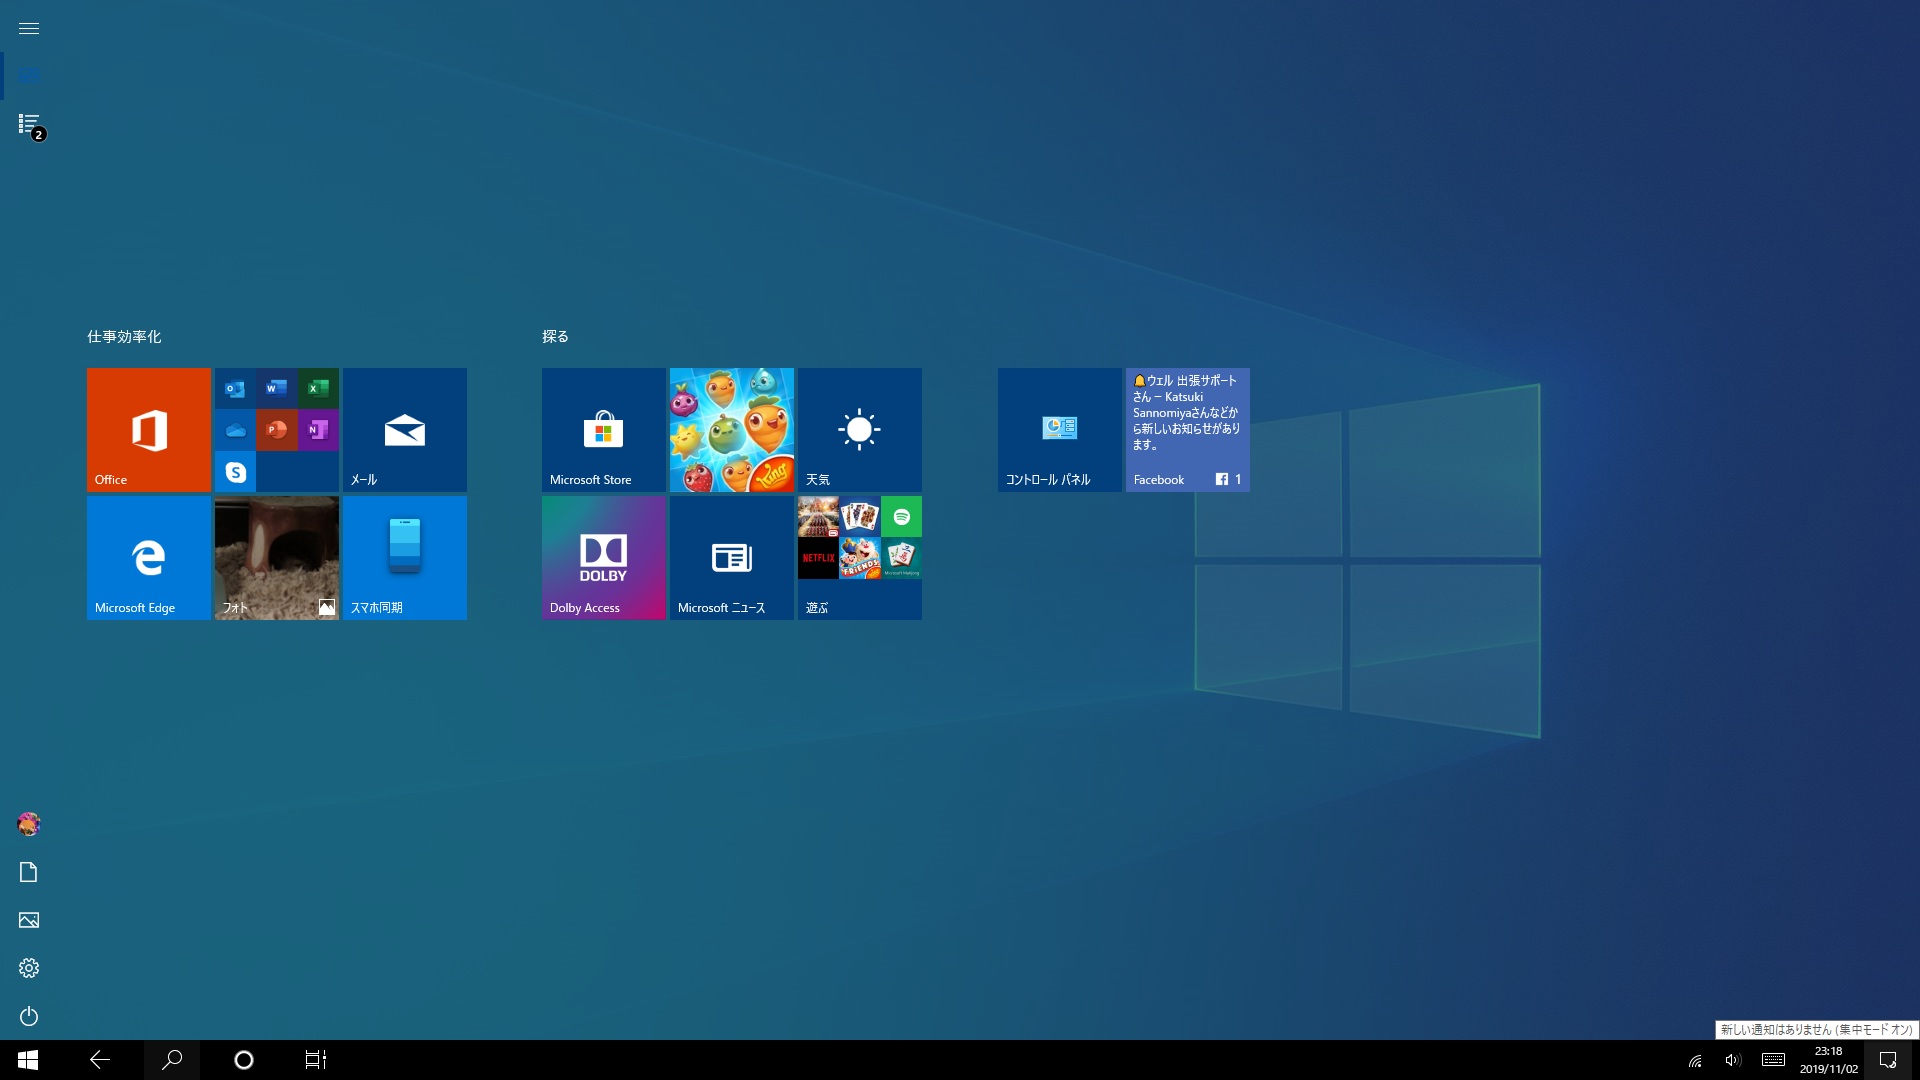Expand the all apps list icon

pyautogui.click(x=28, y=124)
